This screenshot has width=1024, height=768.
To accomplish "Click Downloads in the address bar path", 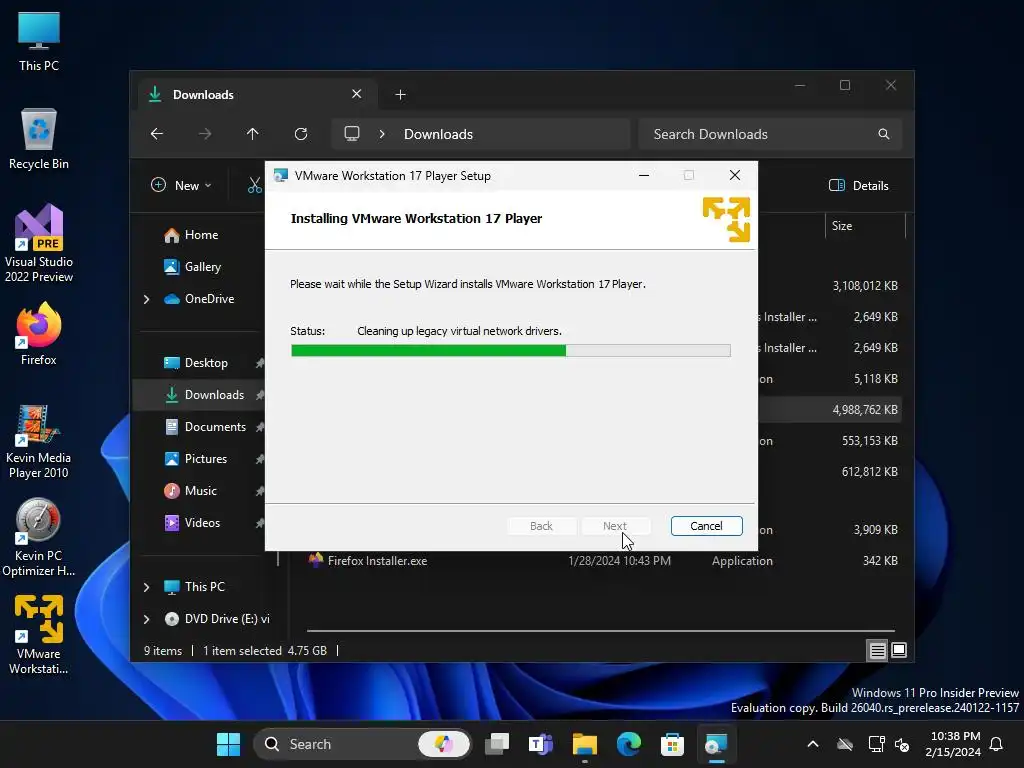I will 438,134.
